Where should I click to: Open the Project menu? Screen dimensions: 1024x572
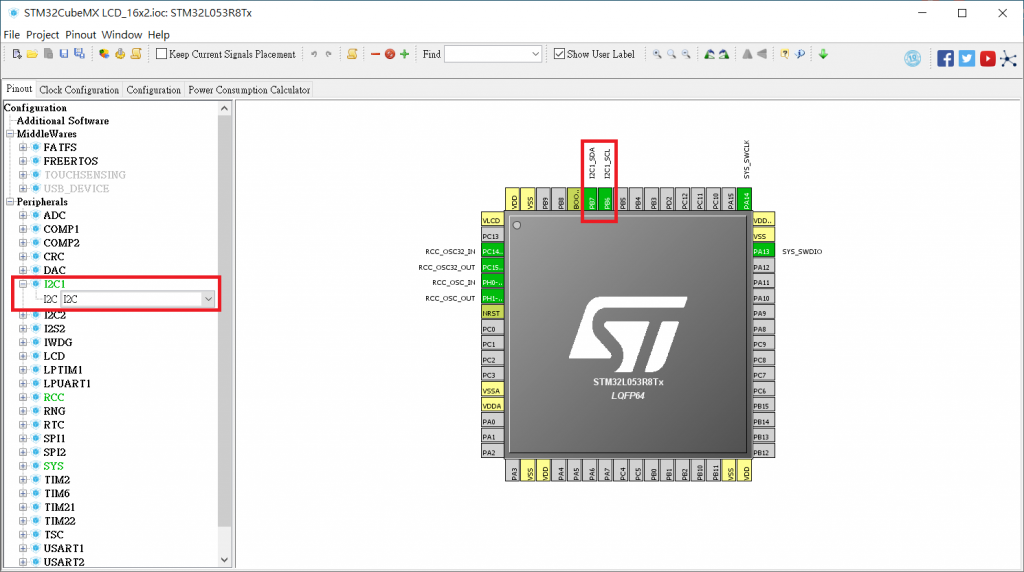tap(42, 35)
